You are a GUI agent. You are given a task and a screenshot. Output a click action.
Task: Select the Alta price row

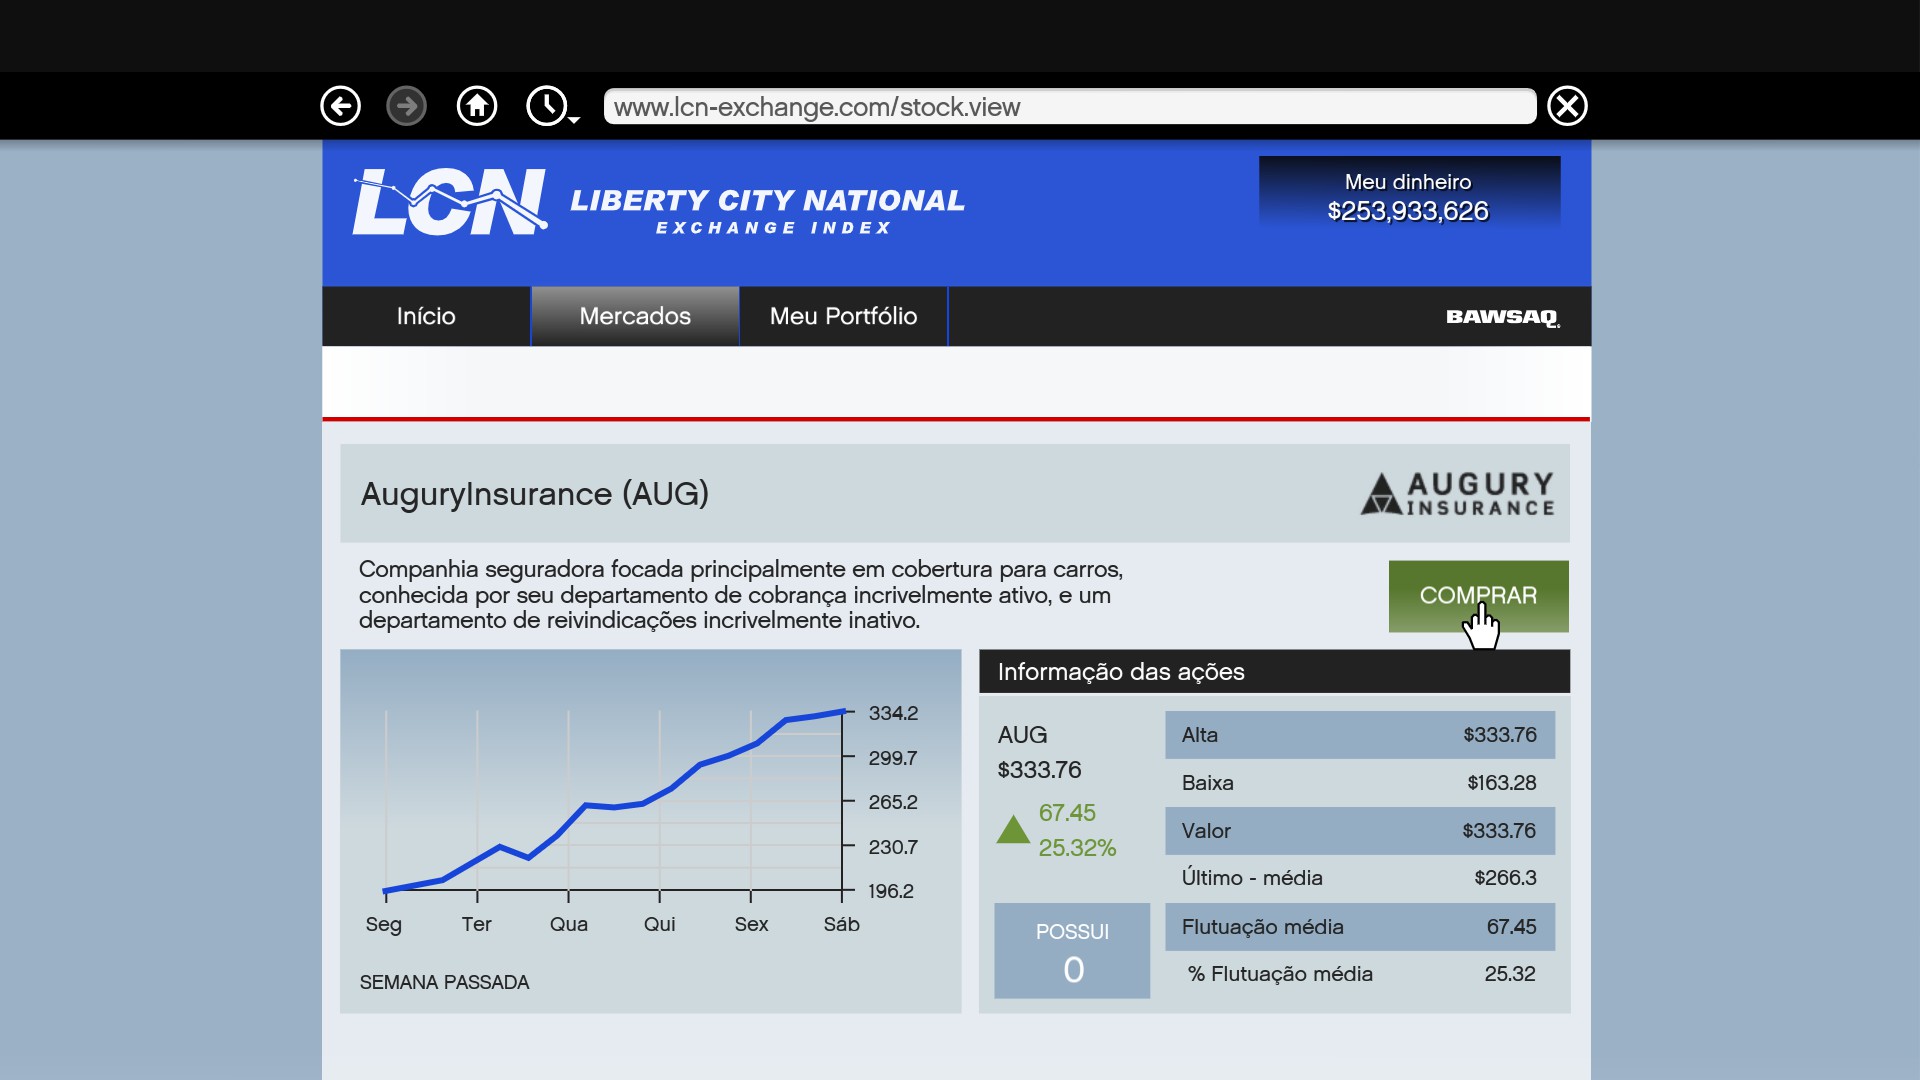(1359, 735)
